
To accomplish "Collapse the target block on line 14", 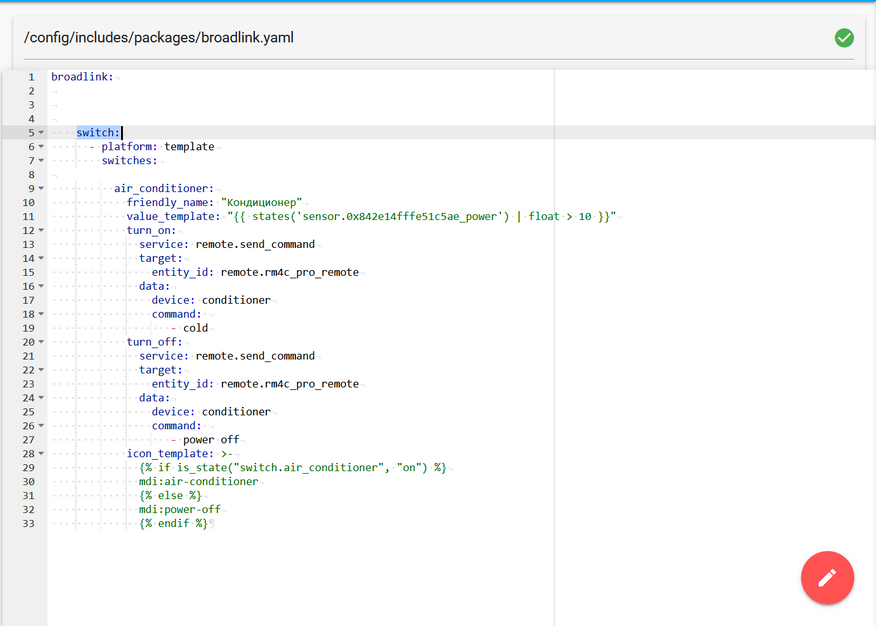I will tap(41, 259).
